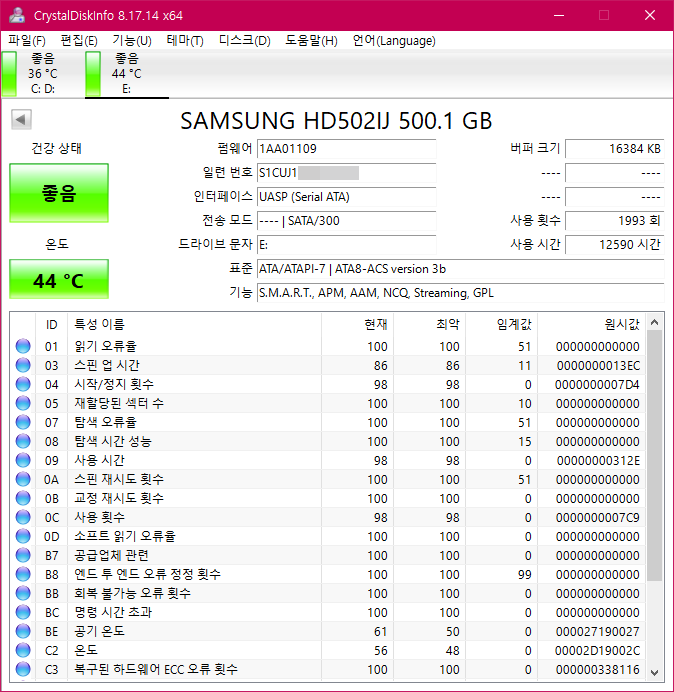Click the CrystalDiskInfo app icon in title bar
Image resolution: width=674 pixels, height=692 pixels.
pyautogui.click(x=17, y=15)
